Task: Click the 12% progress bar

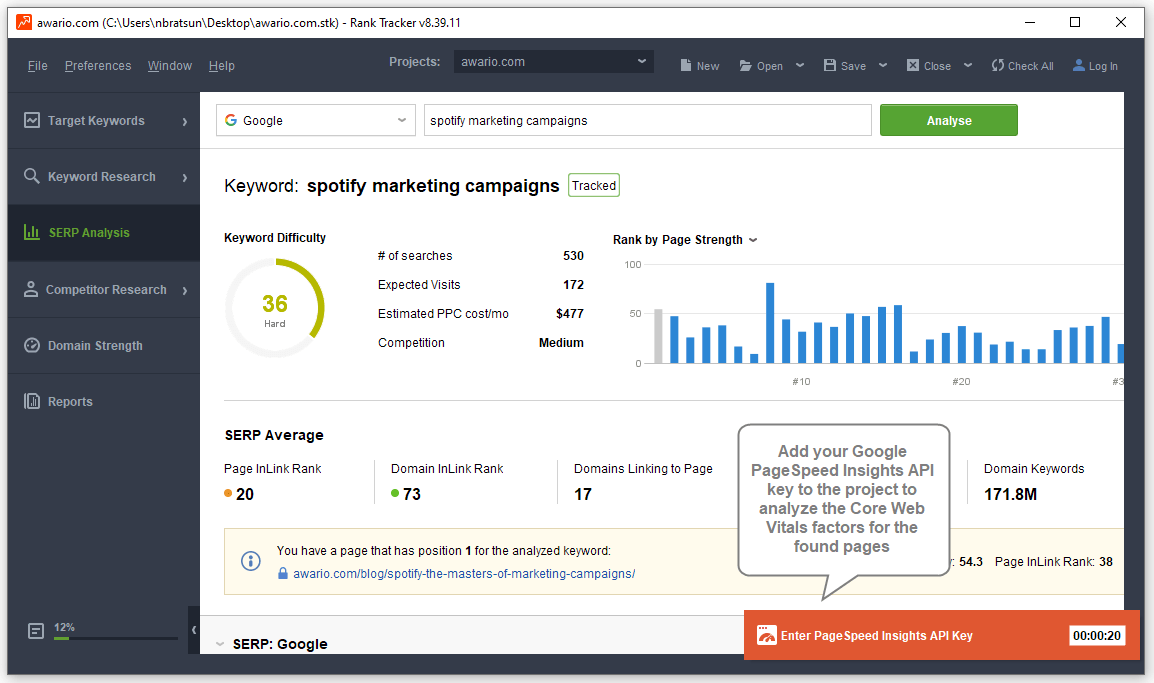Action: (x=115, y=637)
